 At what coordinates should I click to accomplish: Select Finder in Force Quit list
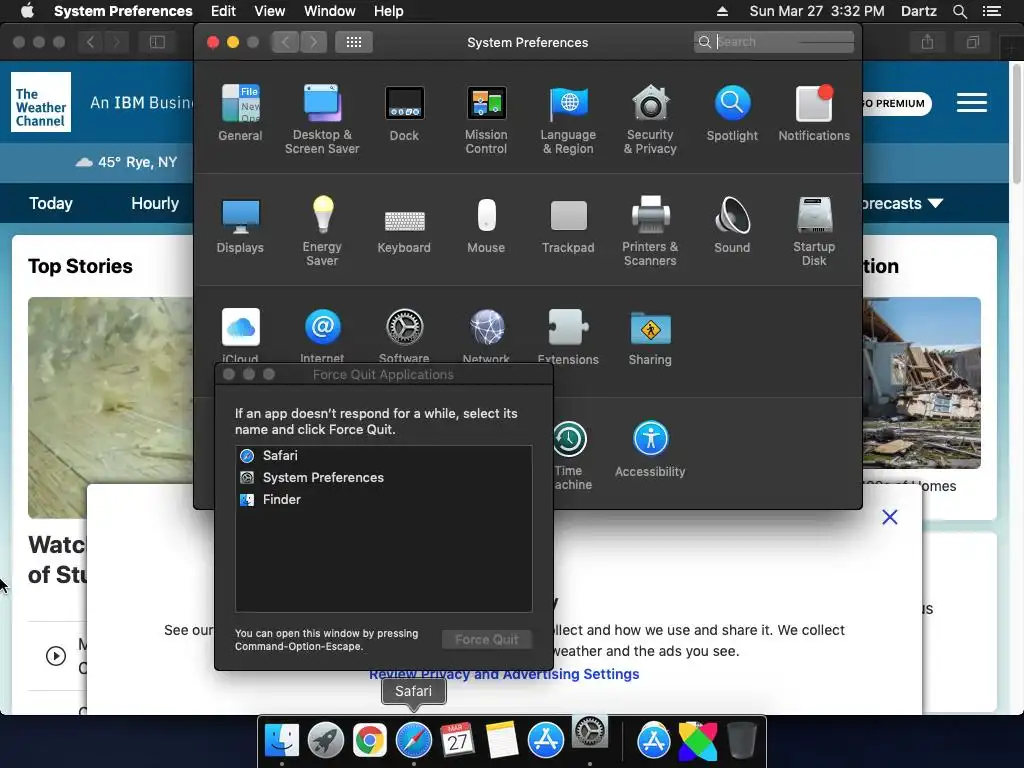click(x=383, y=500)
